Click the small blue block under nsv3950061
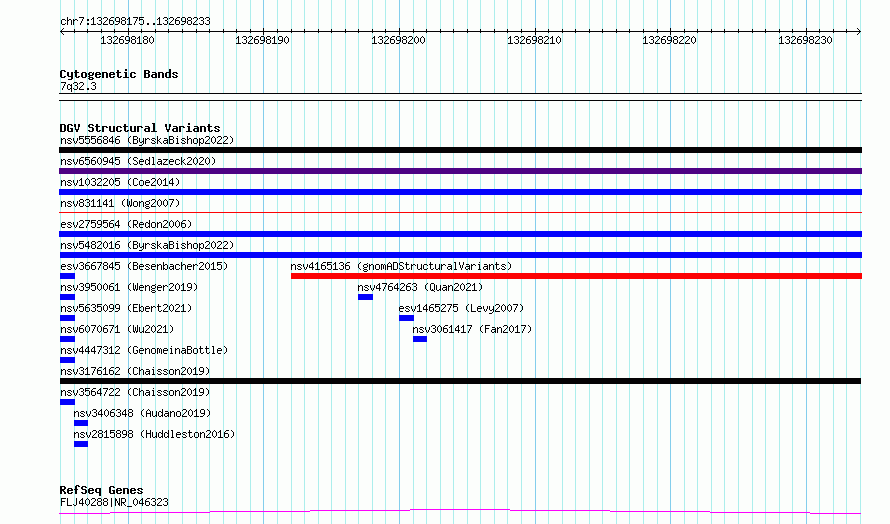Screen dimensions: 890x524 tap(67, 297)
